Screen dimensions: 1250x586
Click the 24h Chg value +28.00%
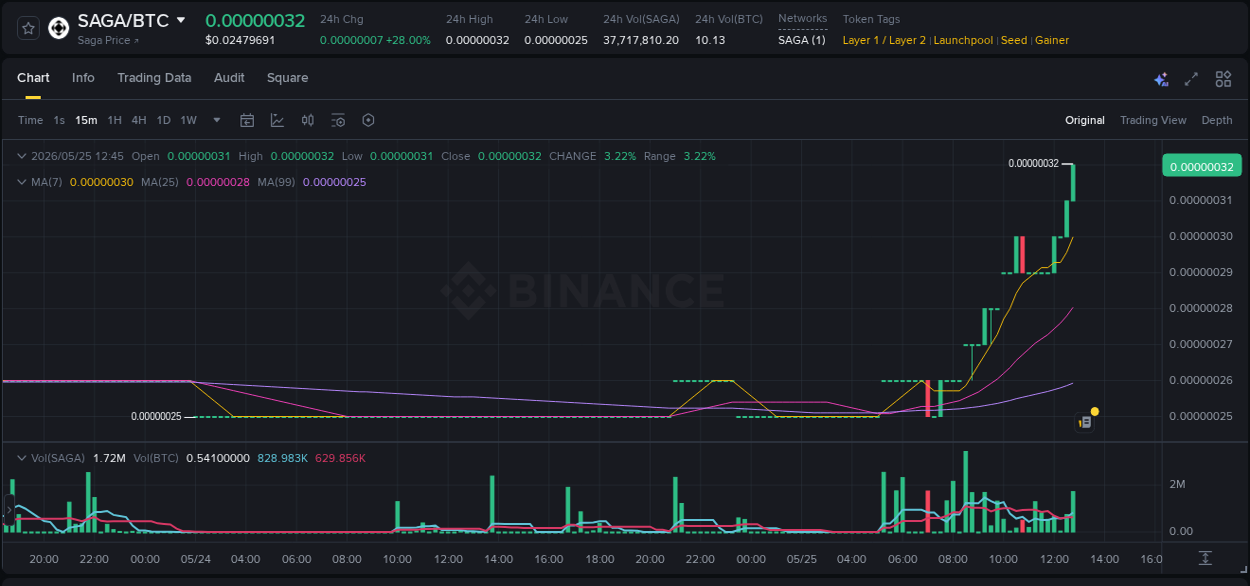pyautogui.click(x=408, y=40)
